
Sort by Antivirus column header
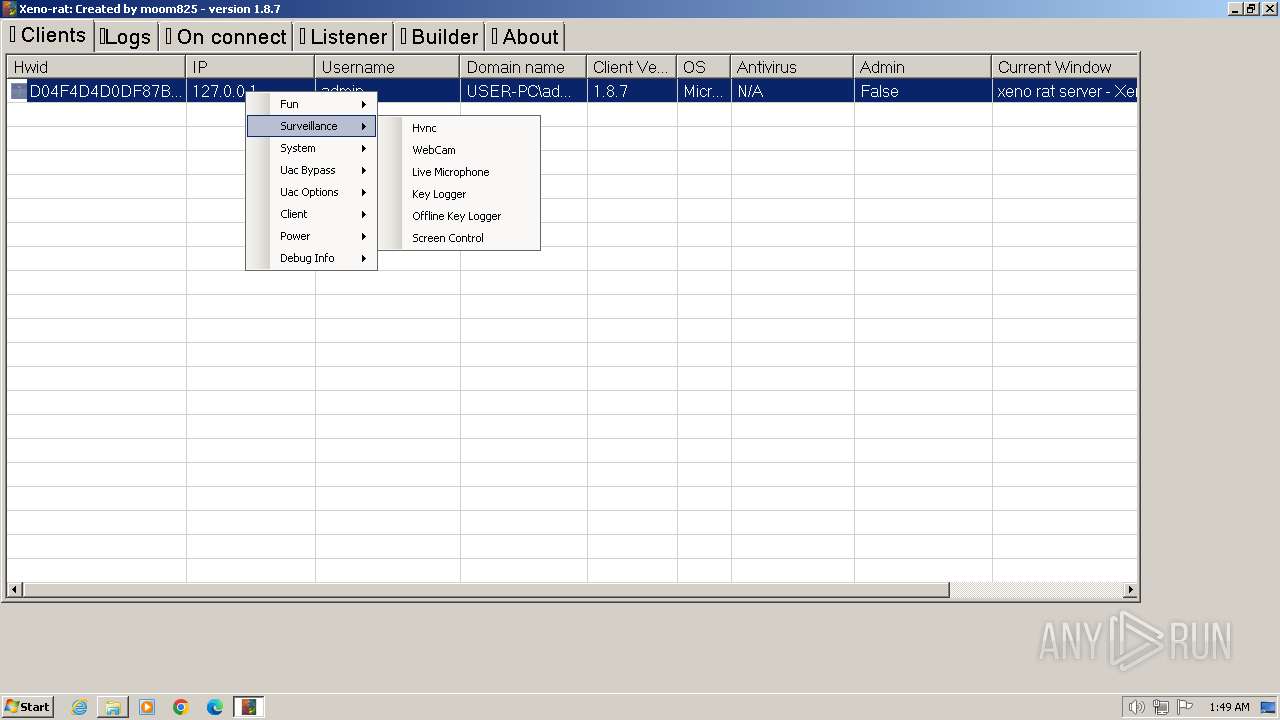click(x=792, y=67)
